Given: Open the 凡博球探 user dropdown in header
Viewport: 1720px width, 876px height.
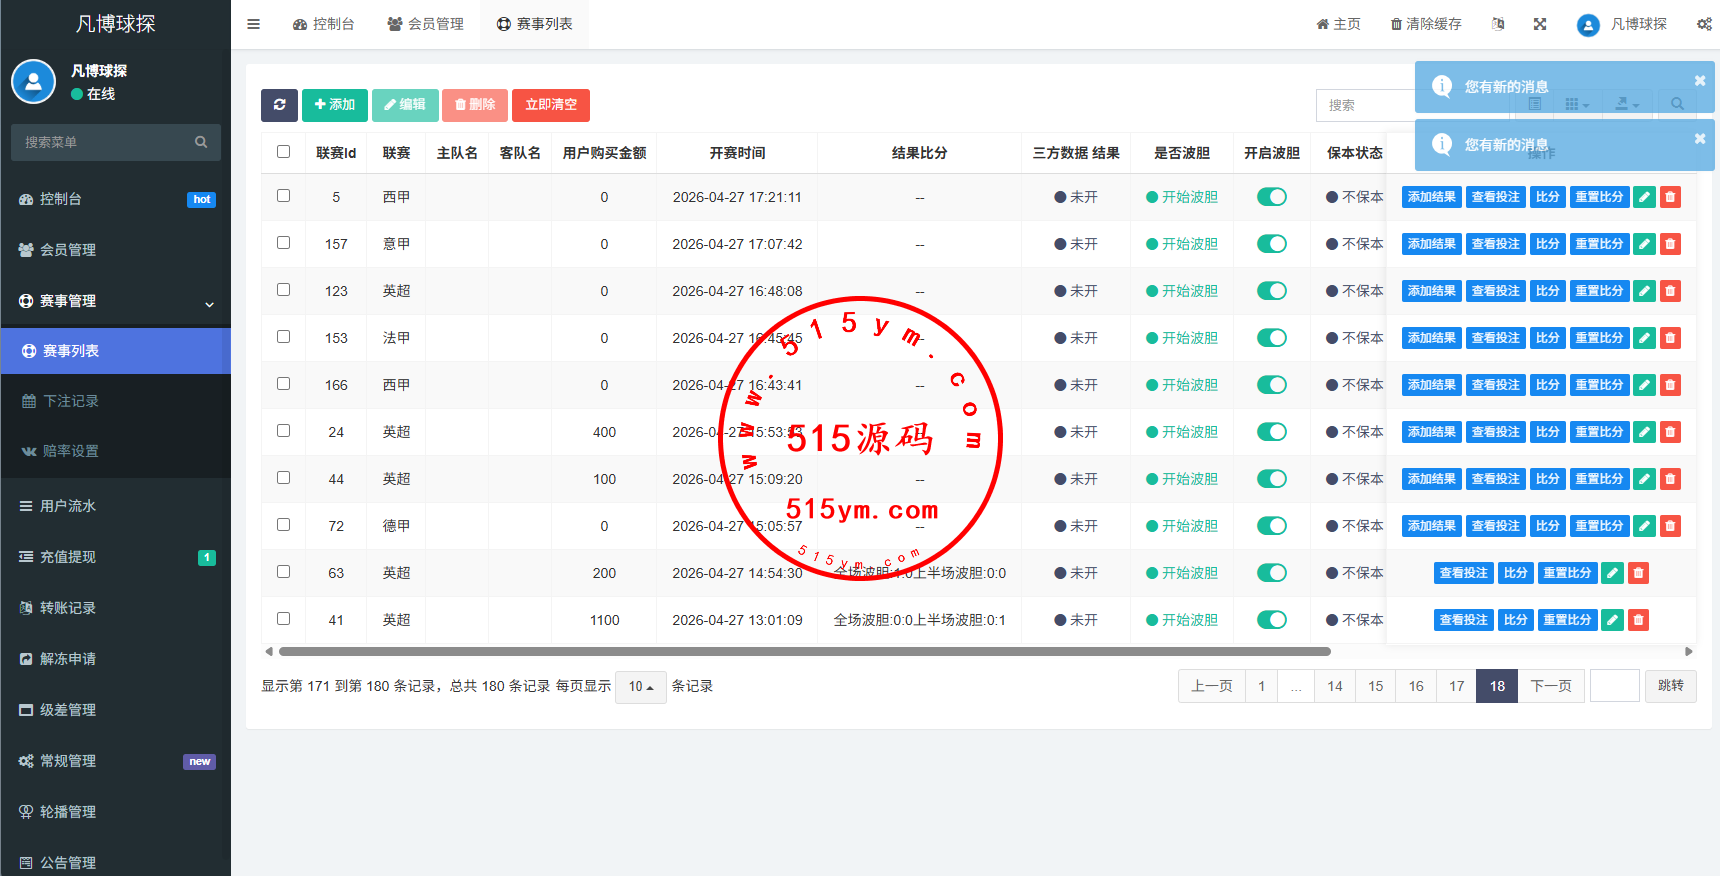Looking at the screenshot, I should [x=1622, y=24].
